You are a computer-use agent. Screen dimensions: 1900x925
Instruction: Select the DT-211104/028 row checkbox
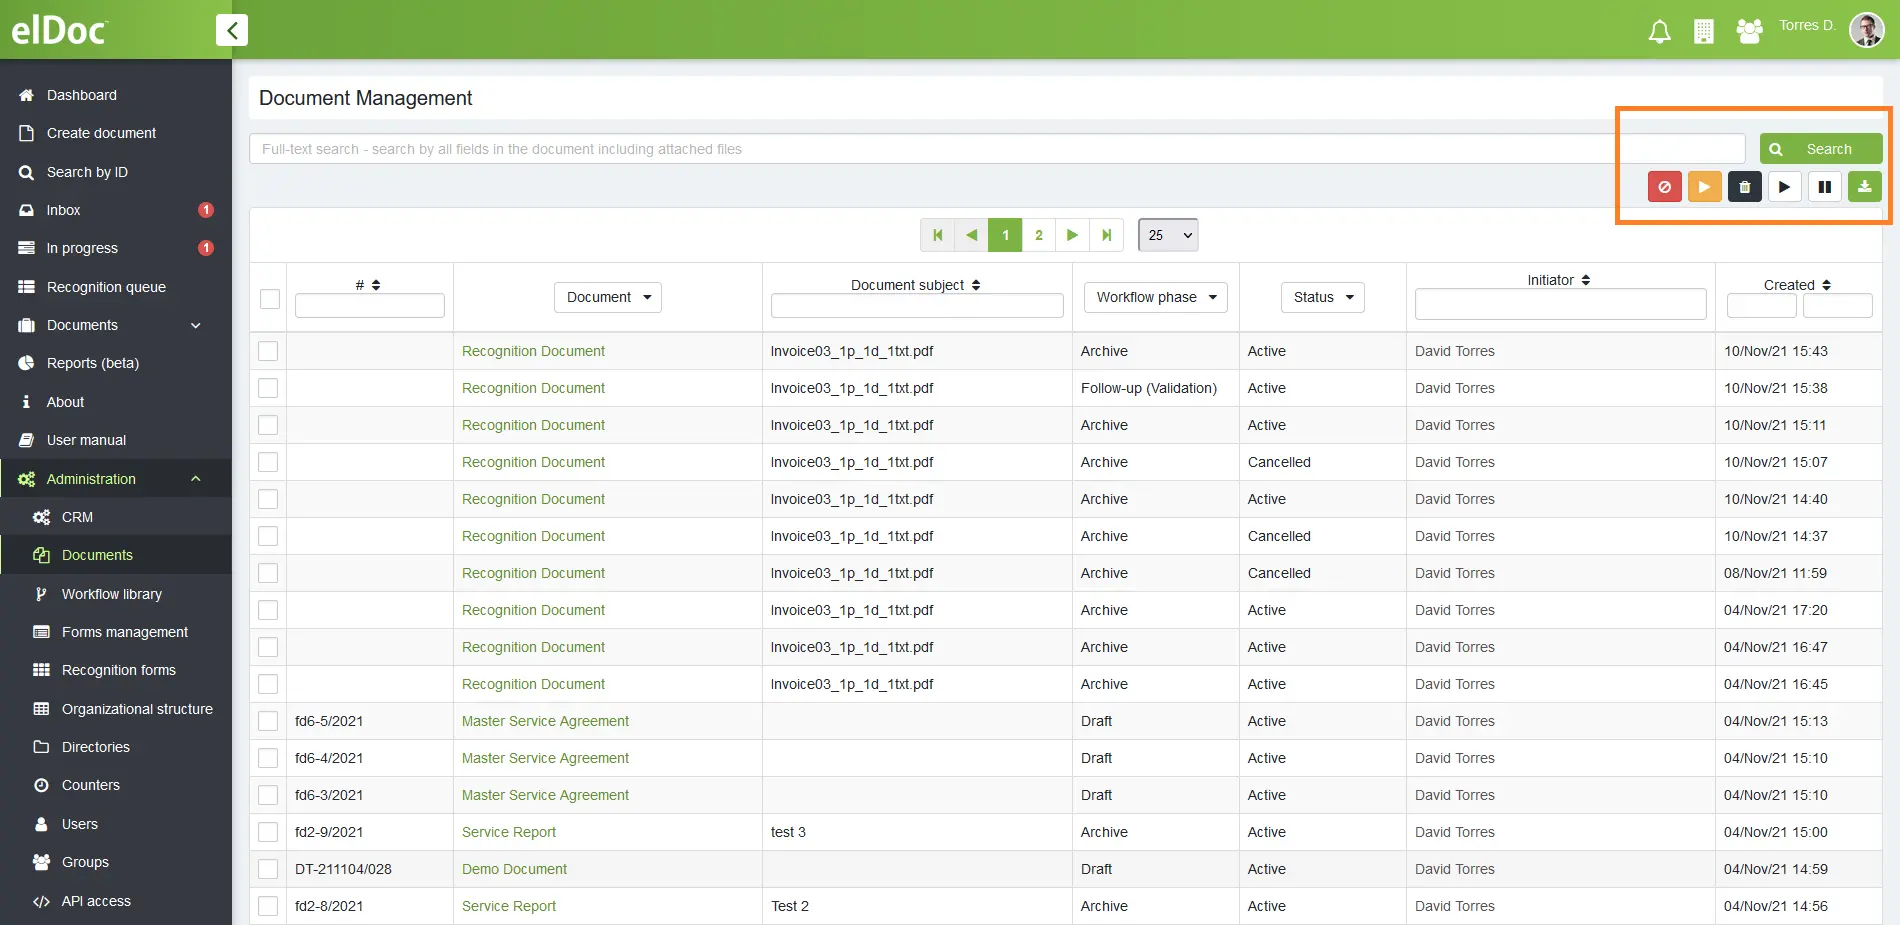coord(268,869)
